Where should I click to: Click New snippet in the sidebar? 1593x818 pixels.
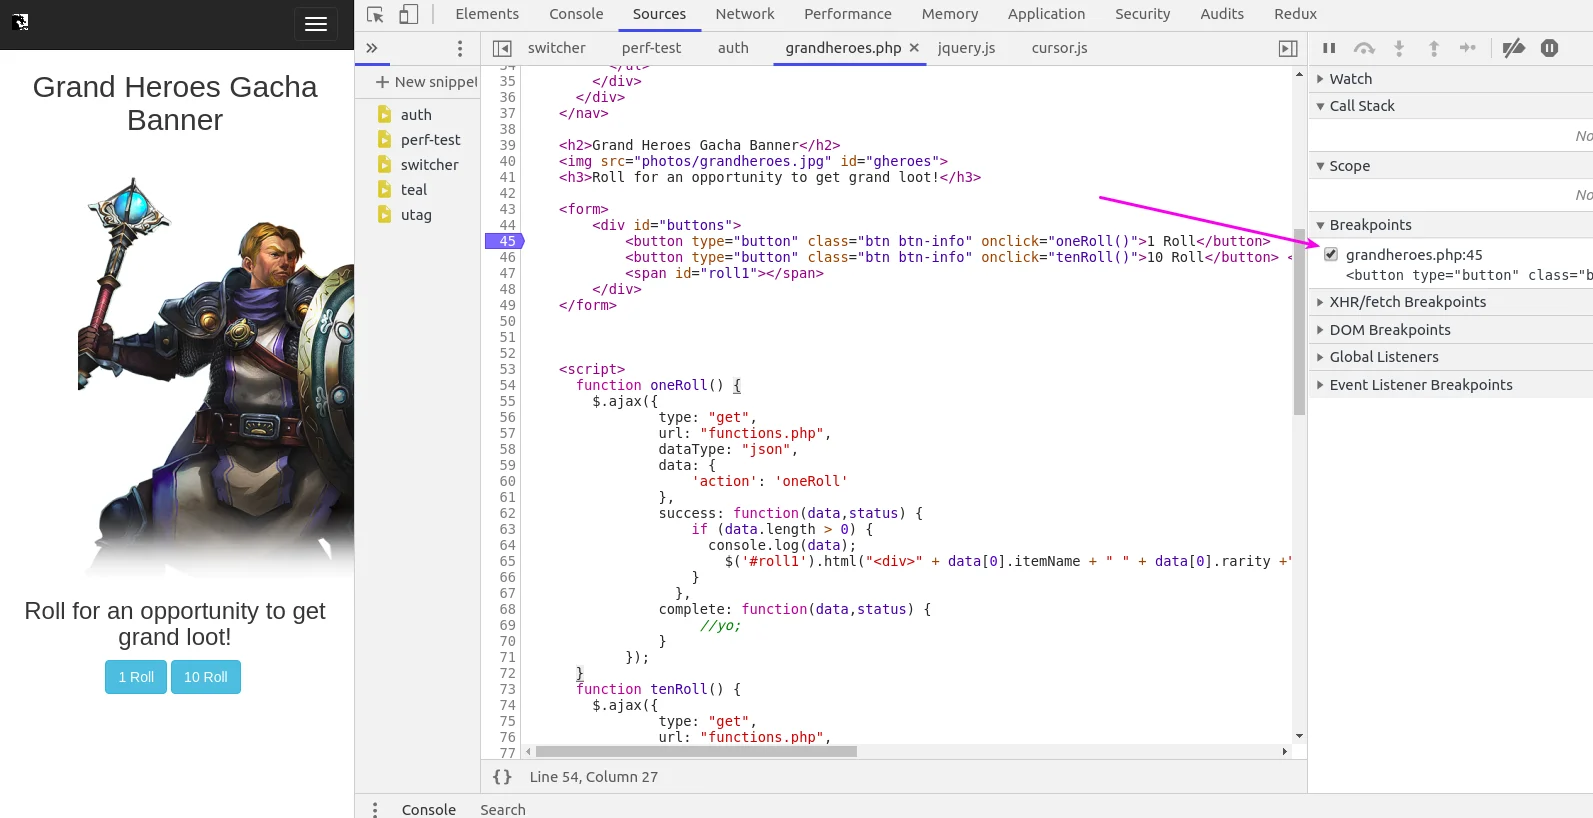pos(427,82)
